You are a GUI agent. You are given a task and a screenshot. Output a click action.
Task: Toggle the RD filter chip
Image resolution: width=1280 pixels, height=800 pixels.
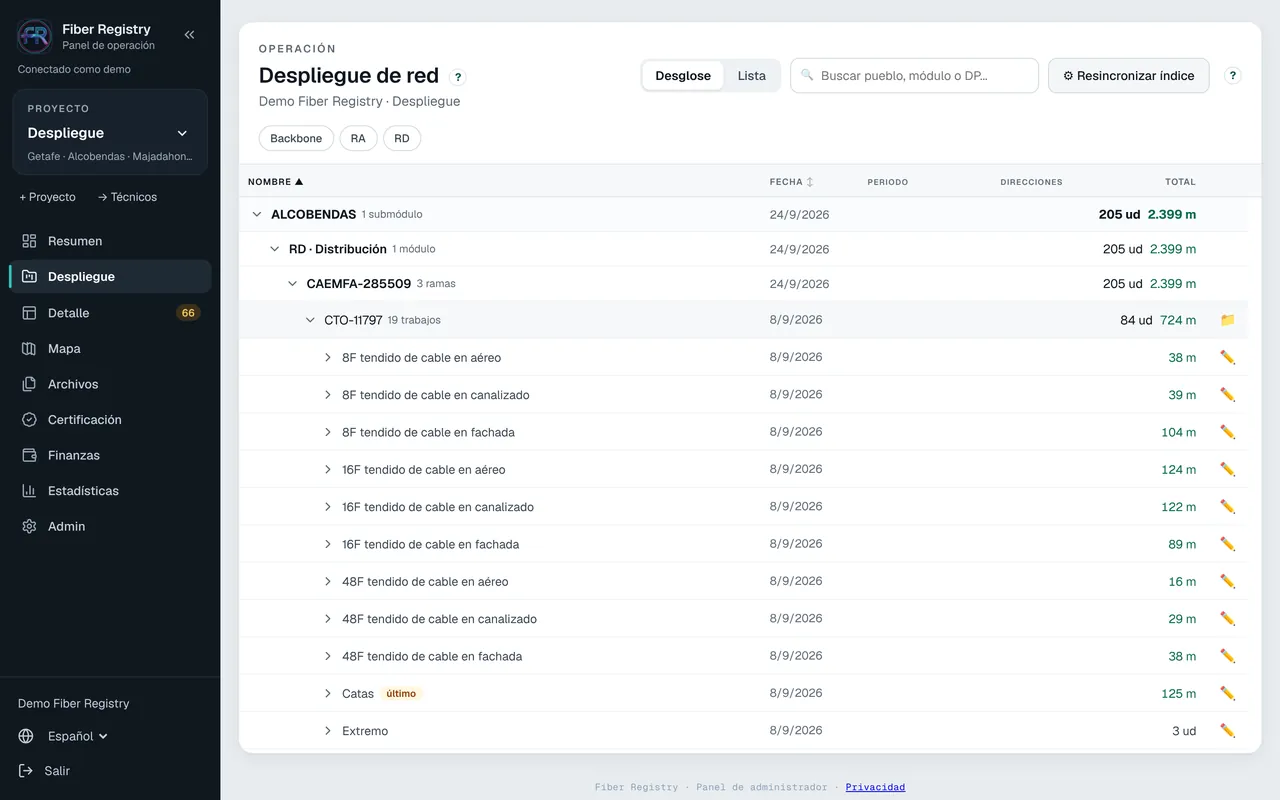click(402, 139)
